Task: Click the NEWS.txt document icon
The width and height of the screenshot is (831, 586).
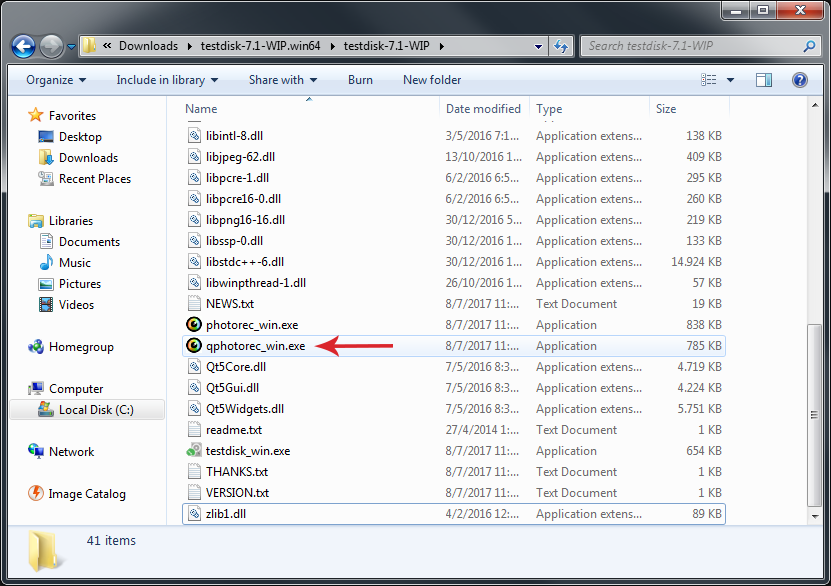Action: [x=195, y=304]
